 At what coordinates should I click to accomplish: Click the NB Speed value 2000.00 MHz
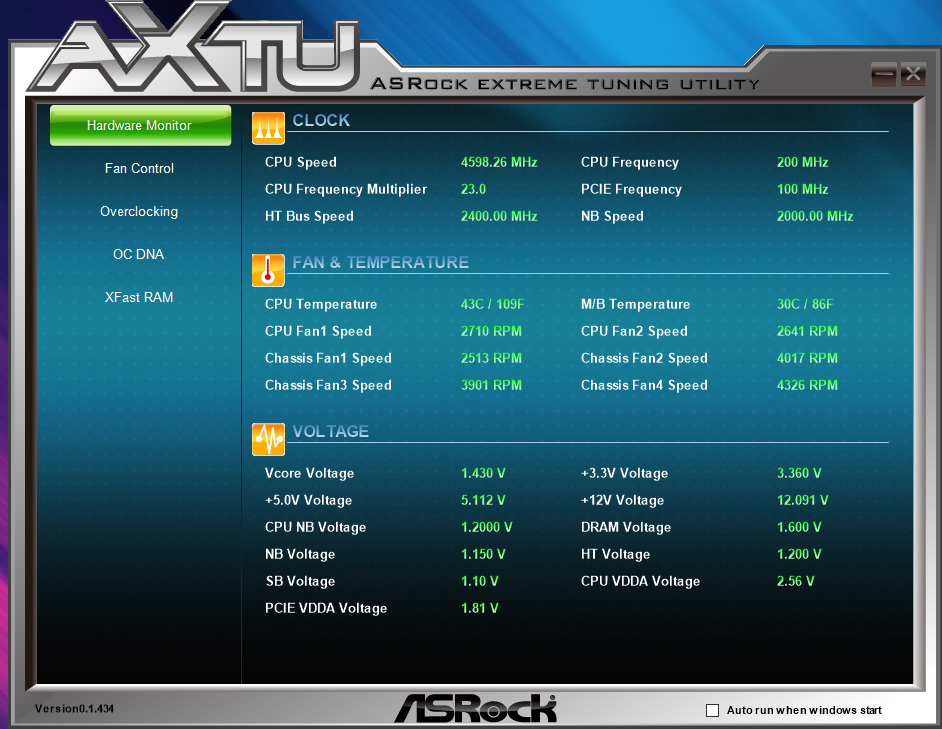pyautogui.click(x=815, y=216)
